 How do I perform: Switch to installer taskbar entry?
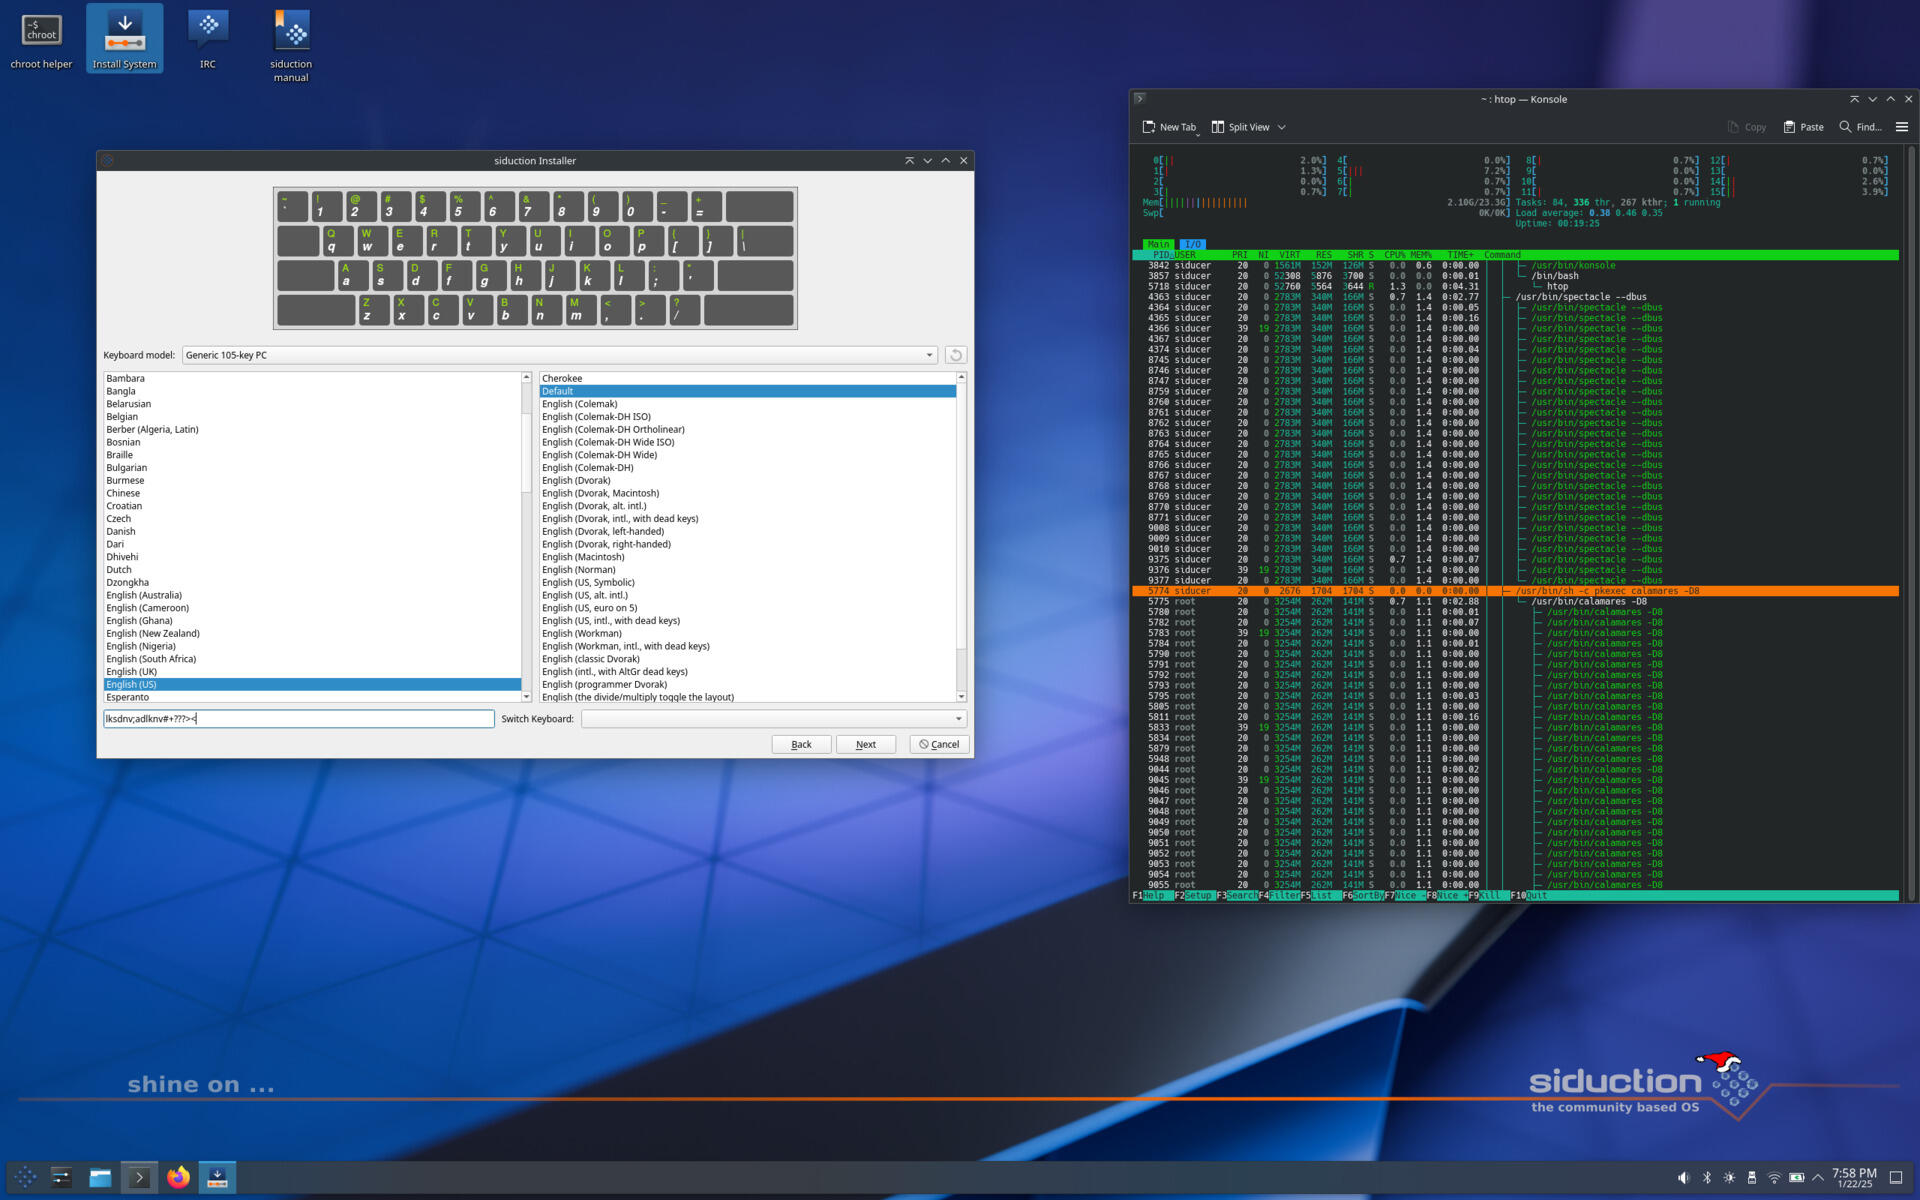click(217, 1177)
